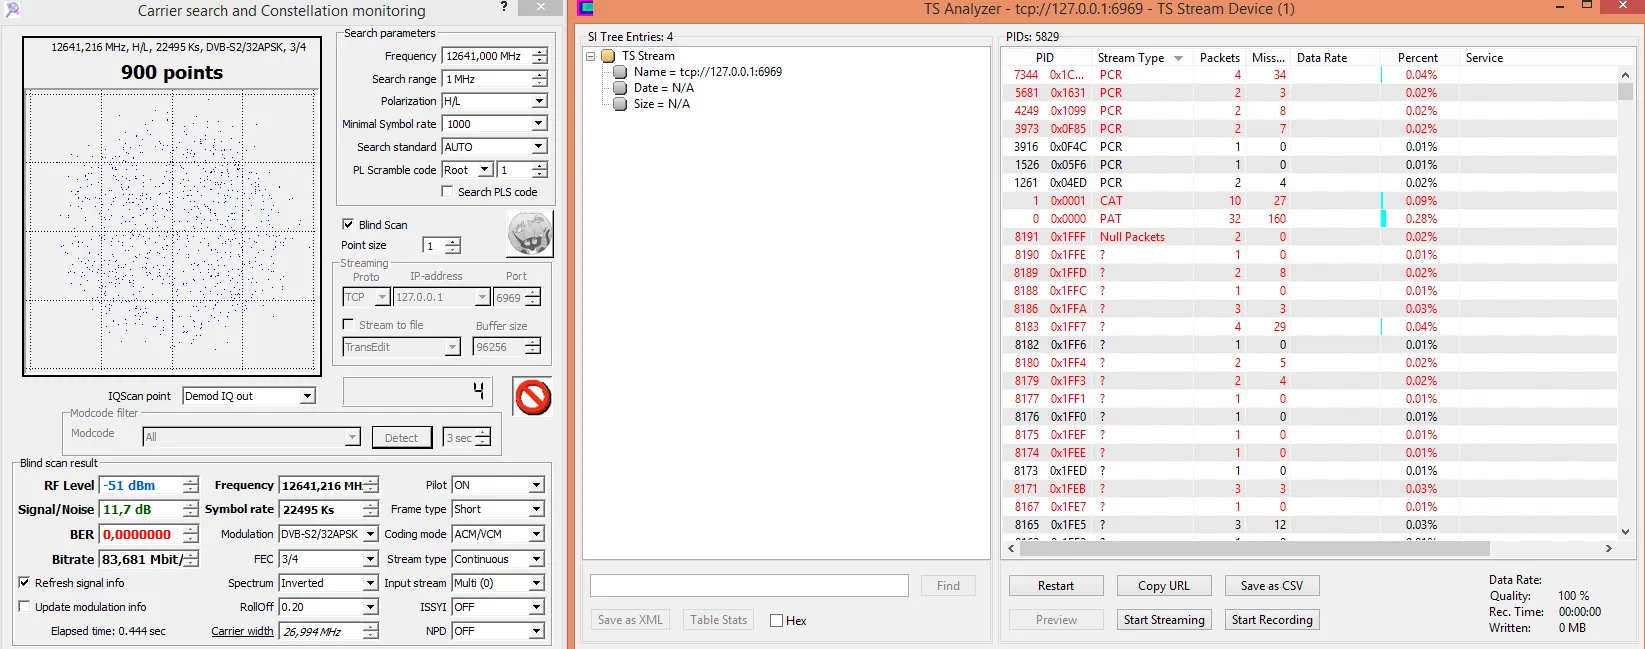
Task: Click the red stop prohibition icon
Action: [x=533, y=397]
